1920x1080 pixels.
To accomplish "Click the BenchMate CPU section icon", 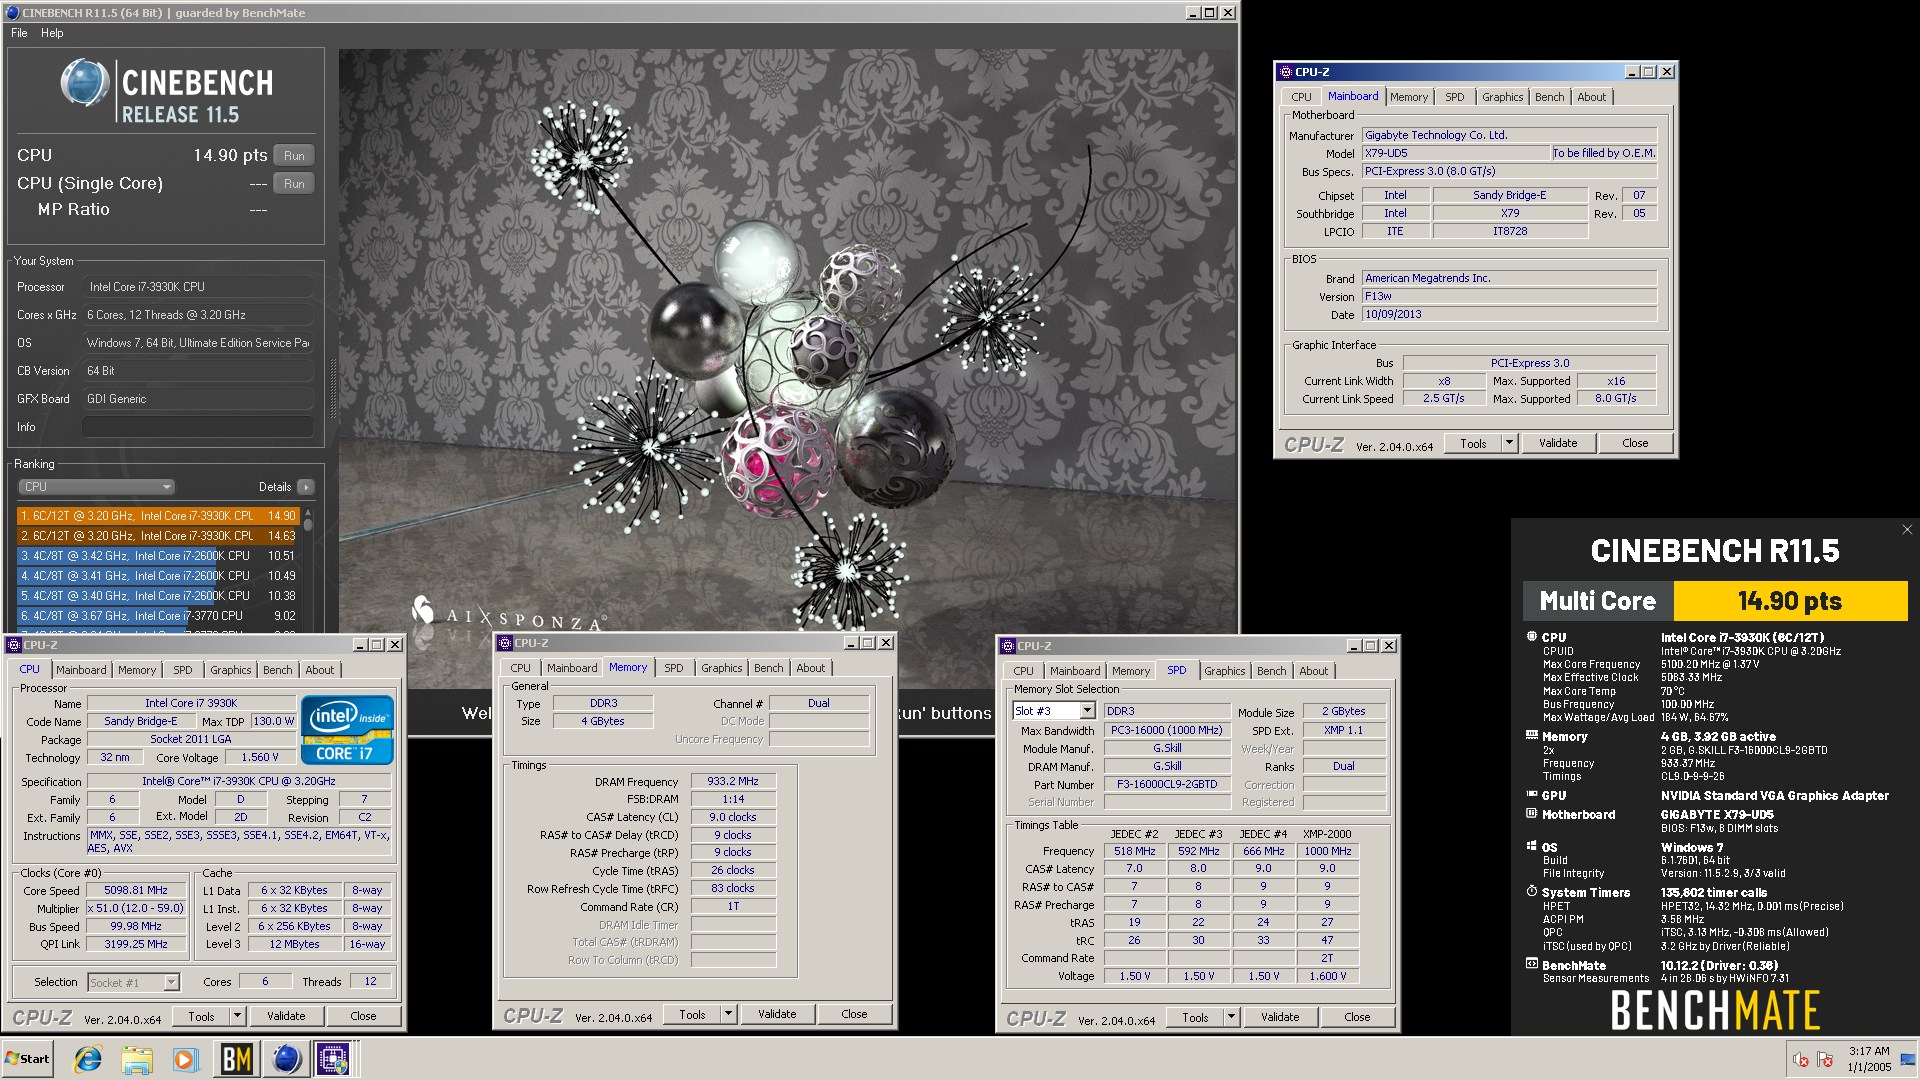I will pos(1531,637).
